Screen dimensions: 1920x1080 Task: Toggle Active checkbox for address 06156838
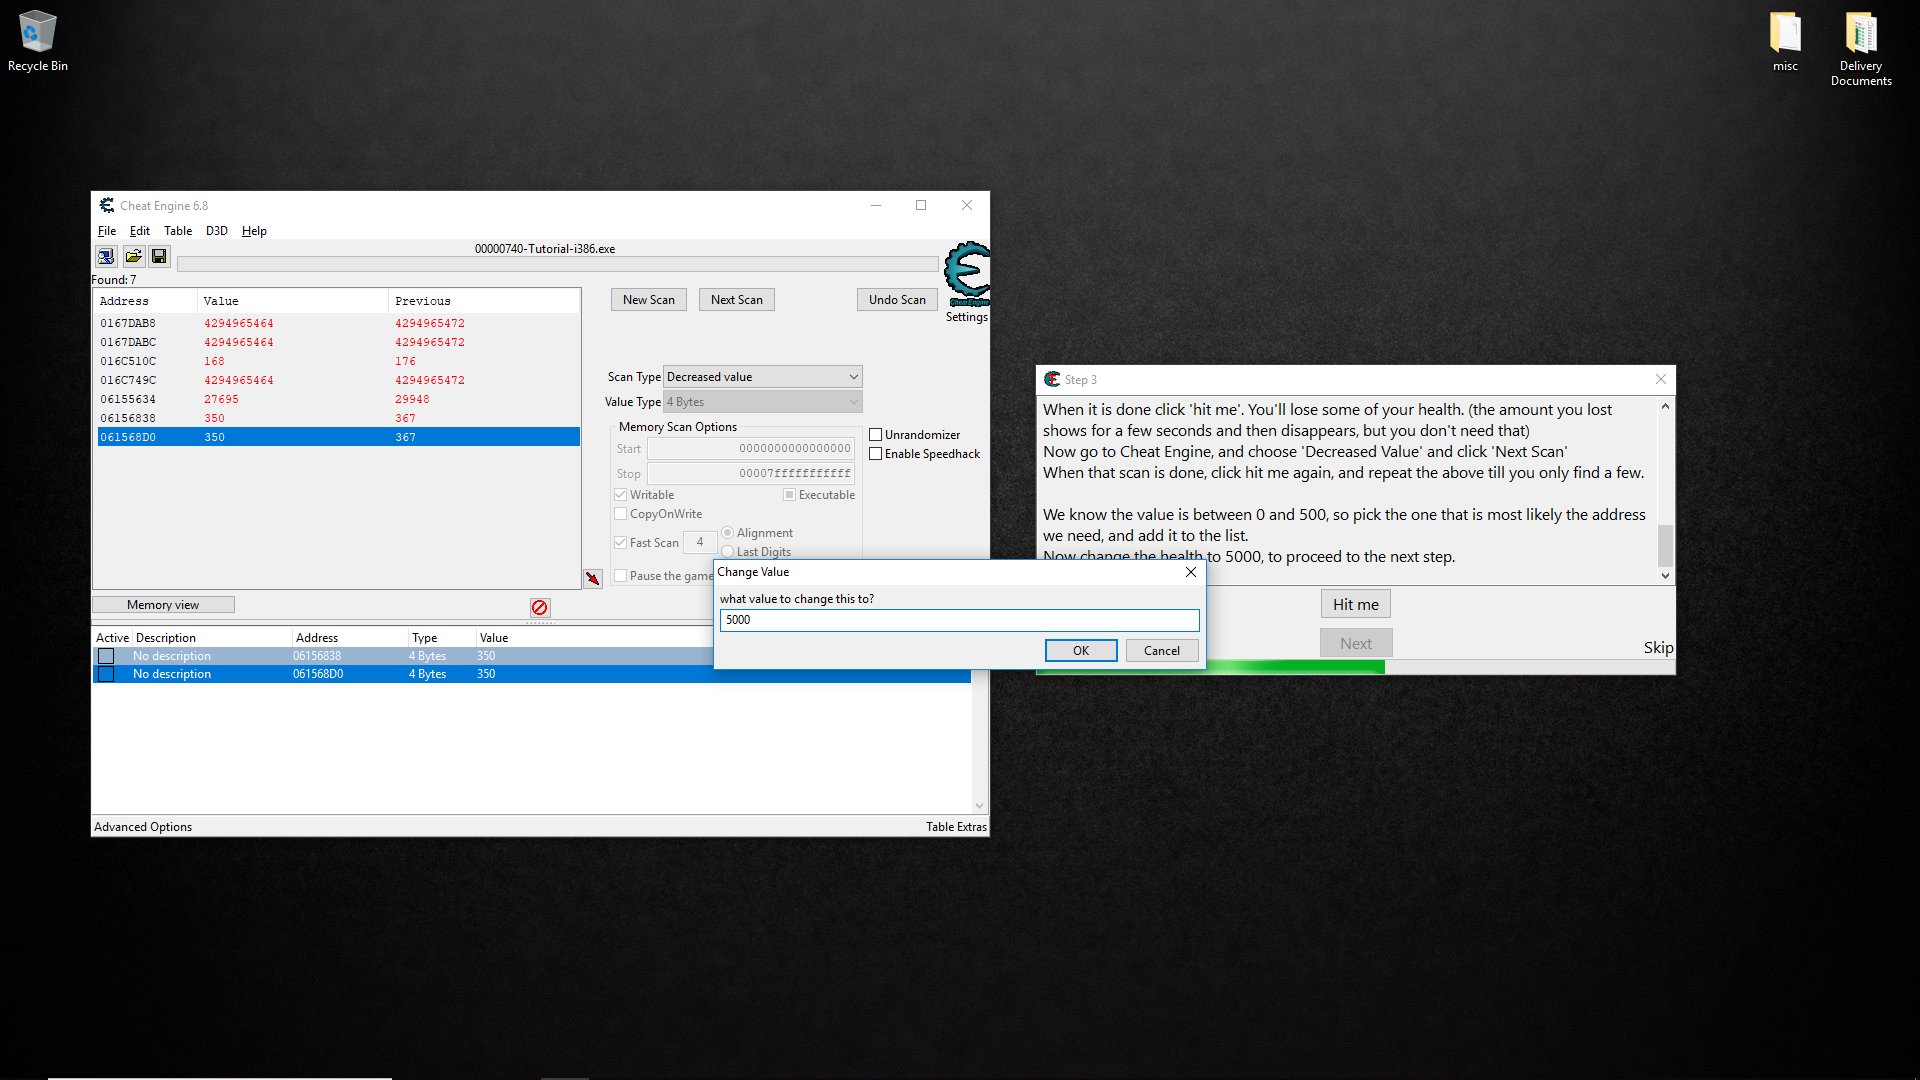106,656
